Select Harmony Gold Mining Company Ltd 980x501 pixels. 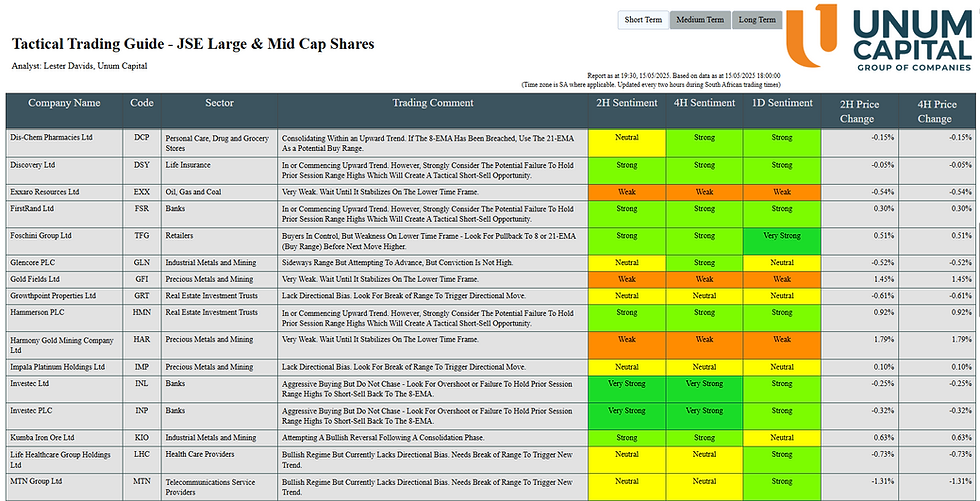[x=62, y=345]
